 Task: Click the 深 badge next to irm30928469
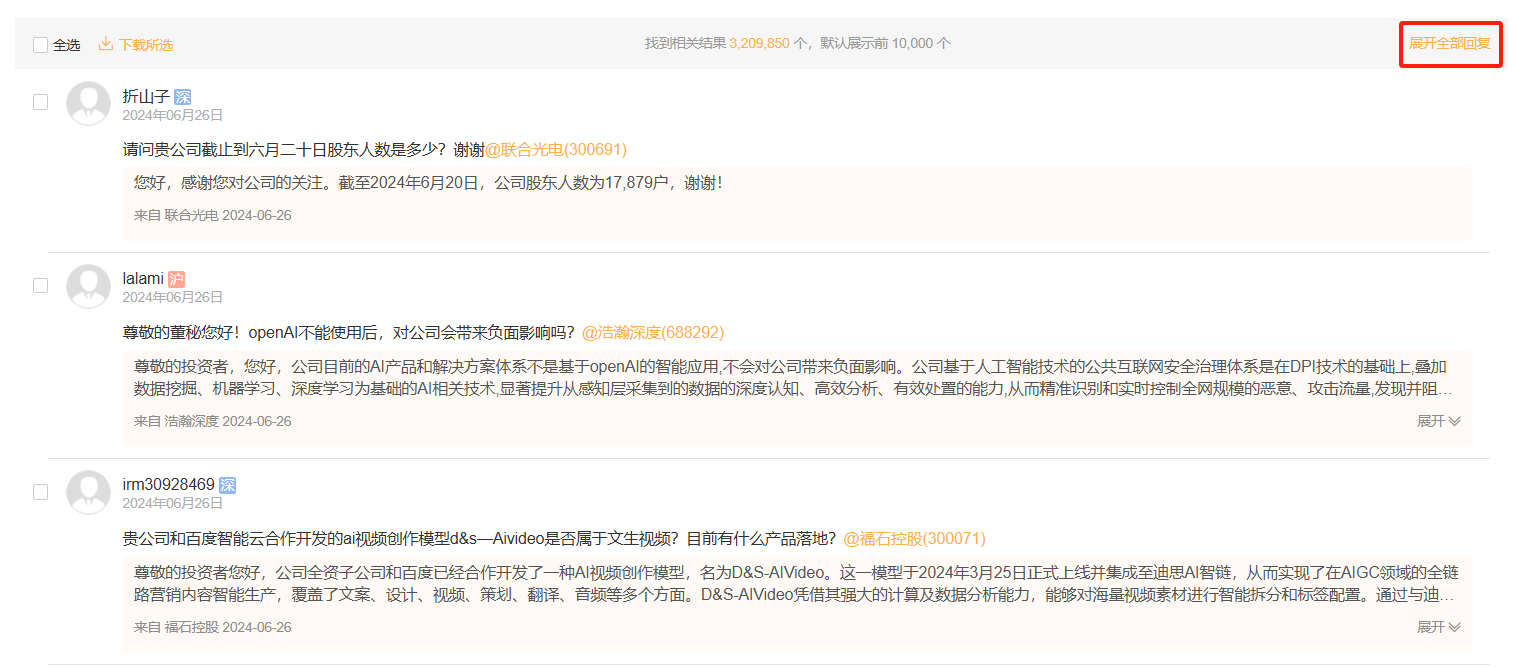(x=227, y=486)
